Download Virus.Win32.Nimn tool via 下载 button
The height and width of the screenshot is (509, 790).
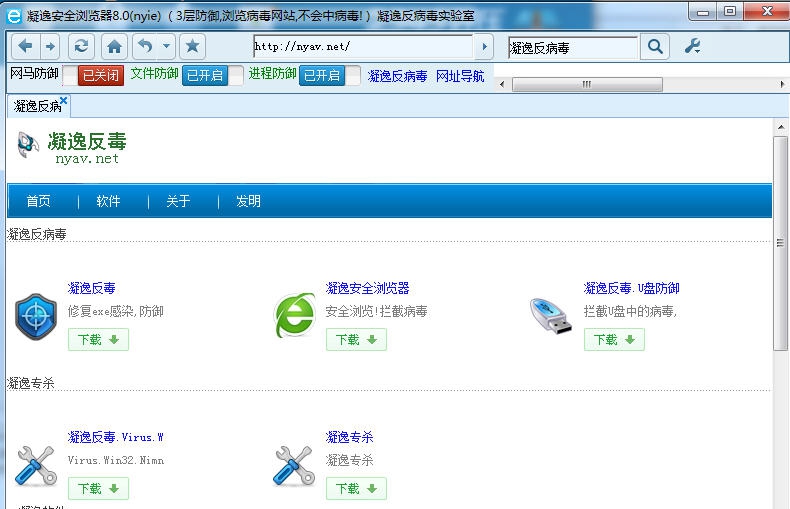pos(98,488)
